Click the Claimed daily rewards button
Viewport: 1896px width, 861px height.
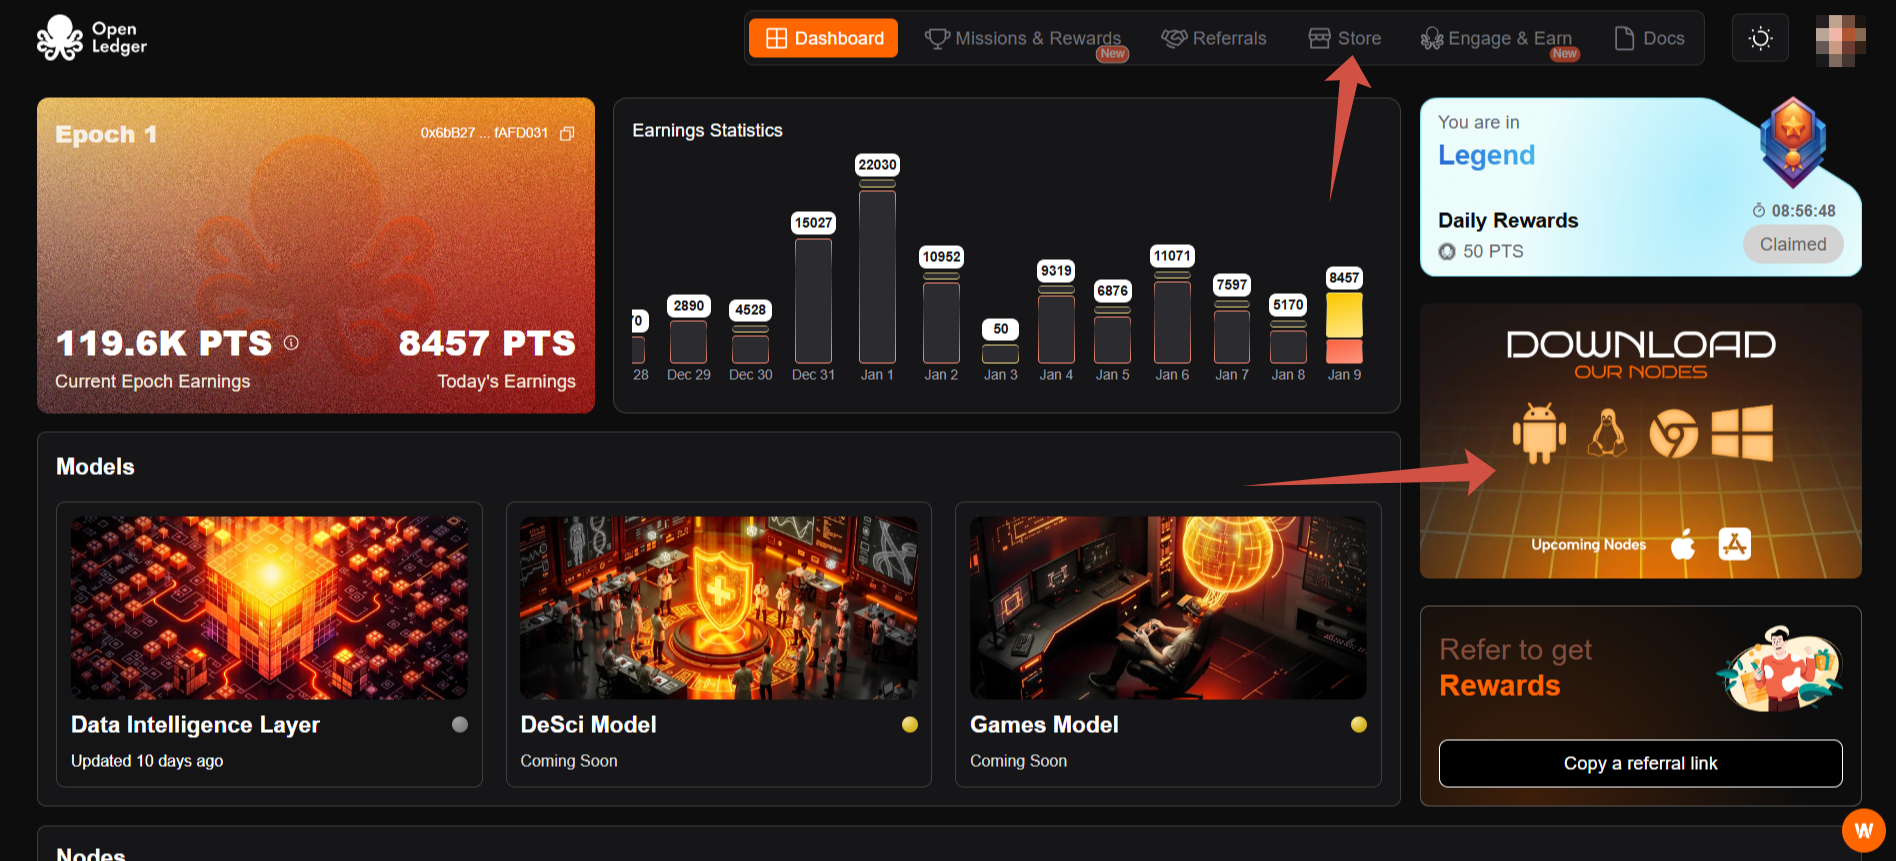coord(1792,245)
